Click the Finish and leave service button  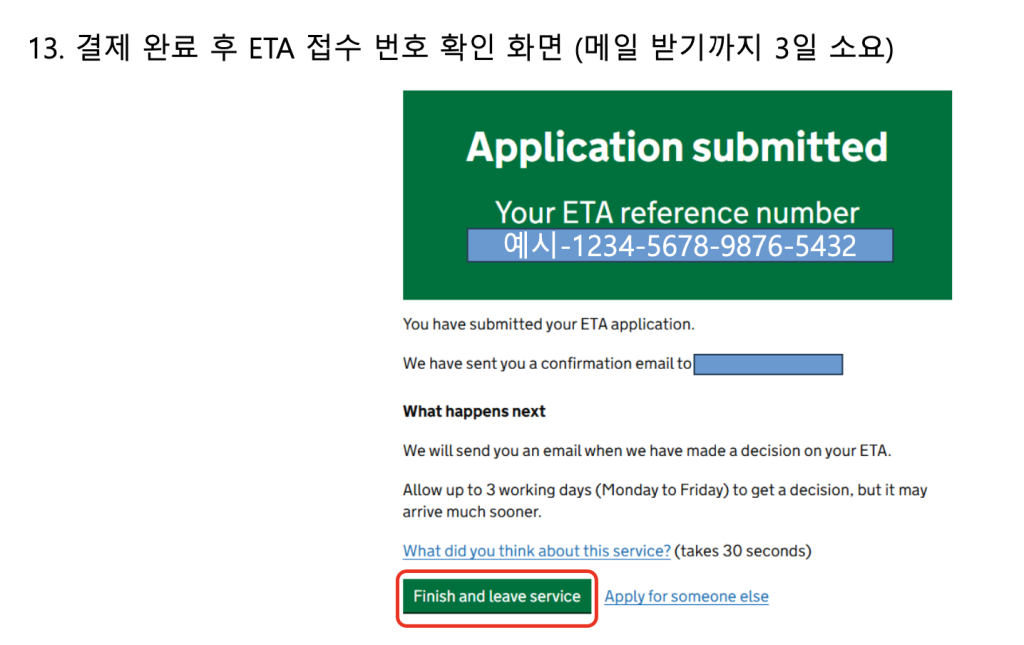[497, 597]
